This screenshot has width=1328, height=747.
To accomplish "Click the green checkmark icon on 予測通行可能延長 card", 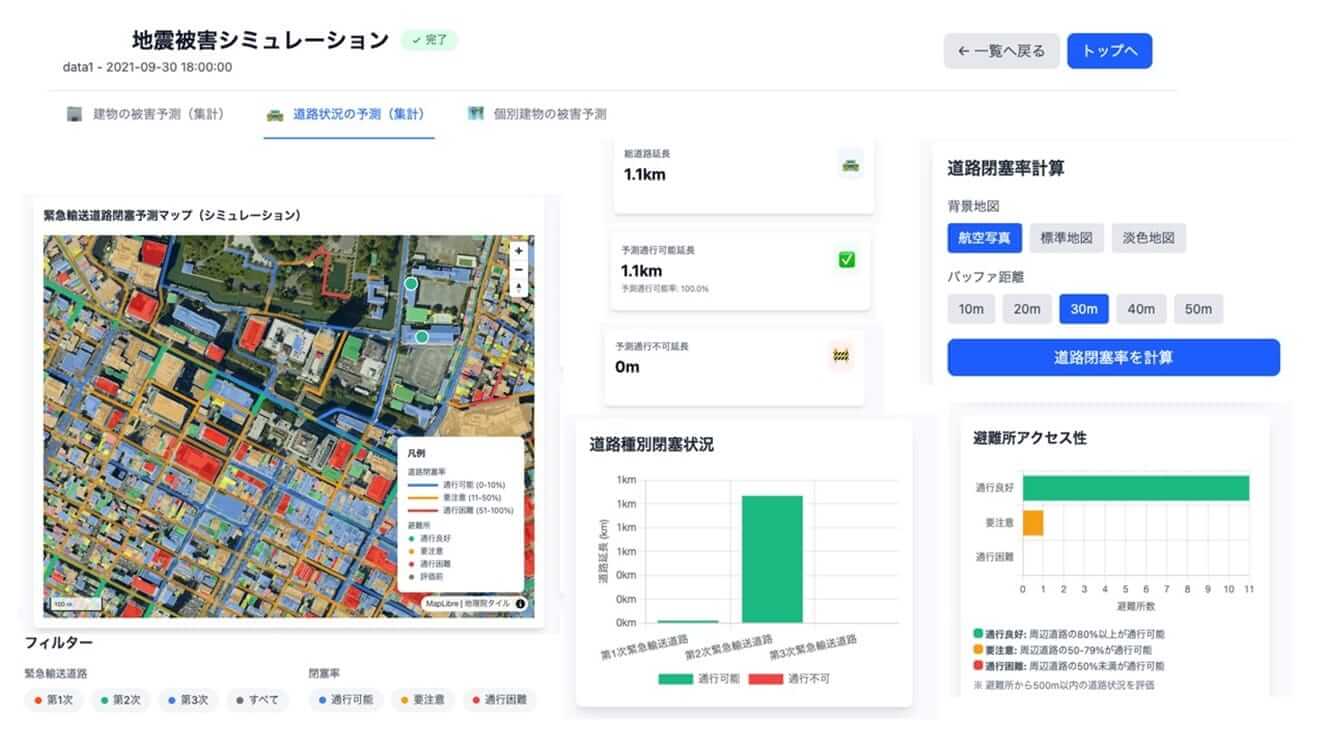I will 846,260.
